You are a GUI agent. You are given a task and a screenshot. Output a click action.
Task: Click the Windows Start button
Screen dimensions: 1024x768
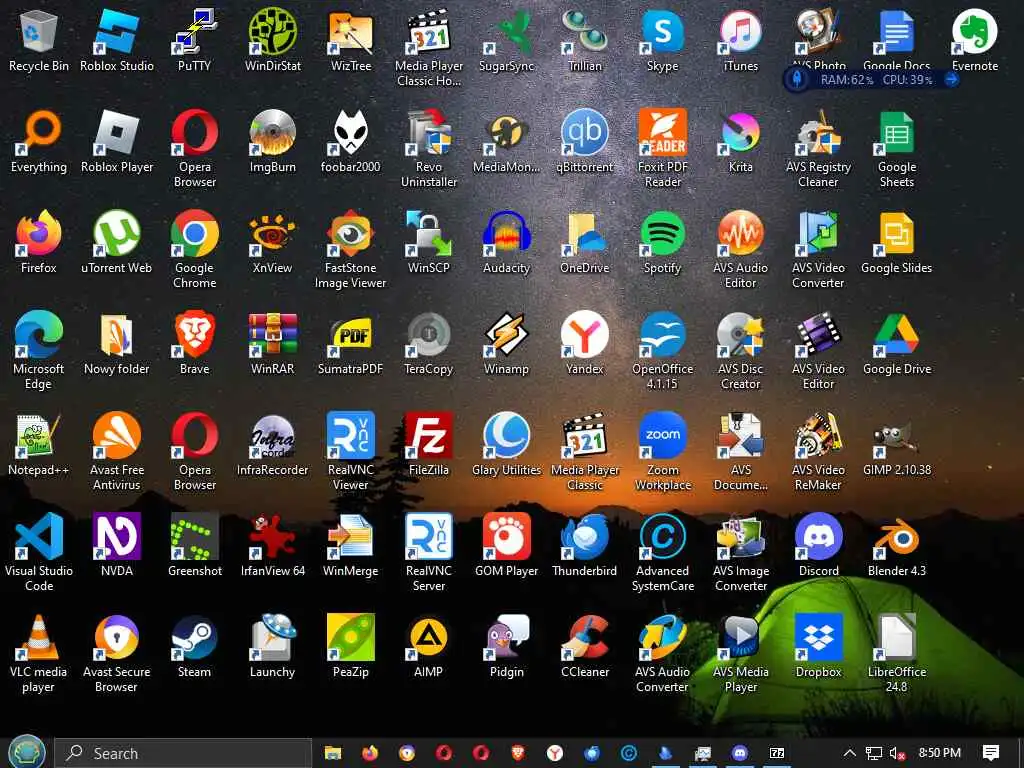[x=27, y=752]
